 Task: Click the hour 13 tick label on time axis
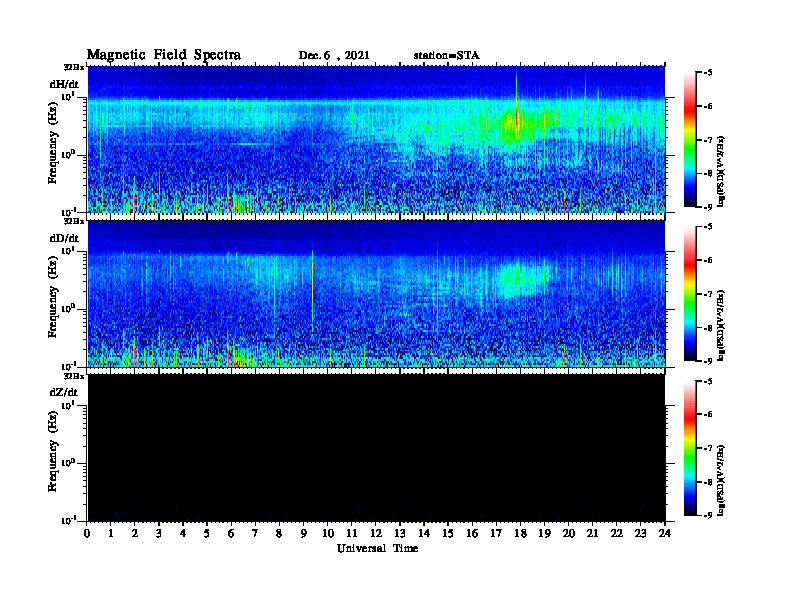click(400, 533)
